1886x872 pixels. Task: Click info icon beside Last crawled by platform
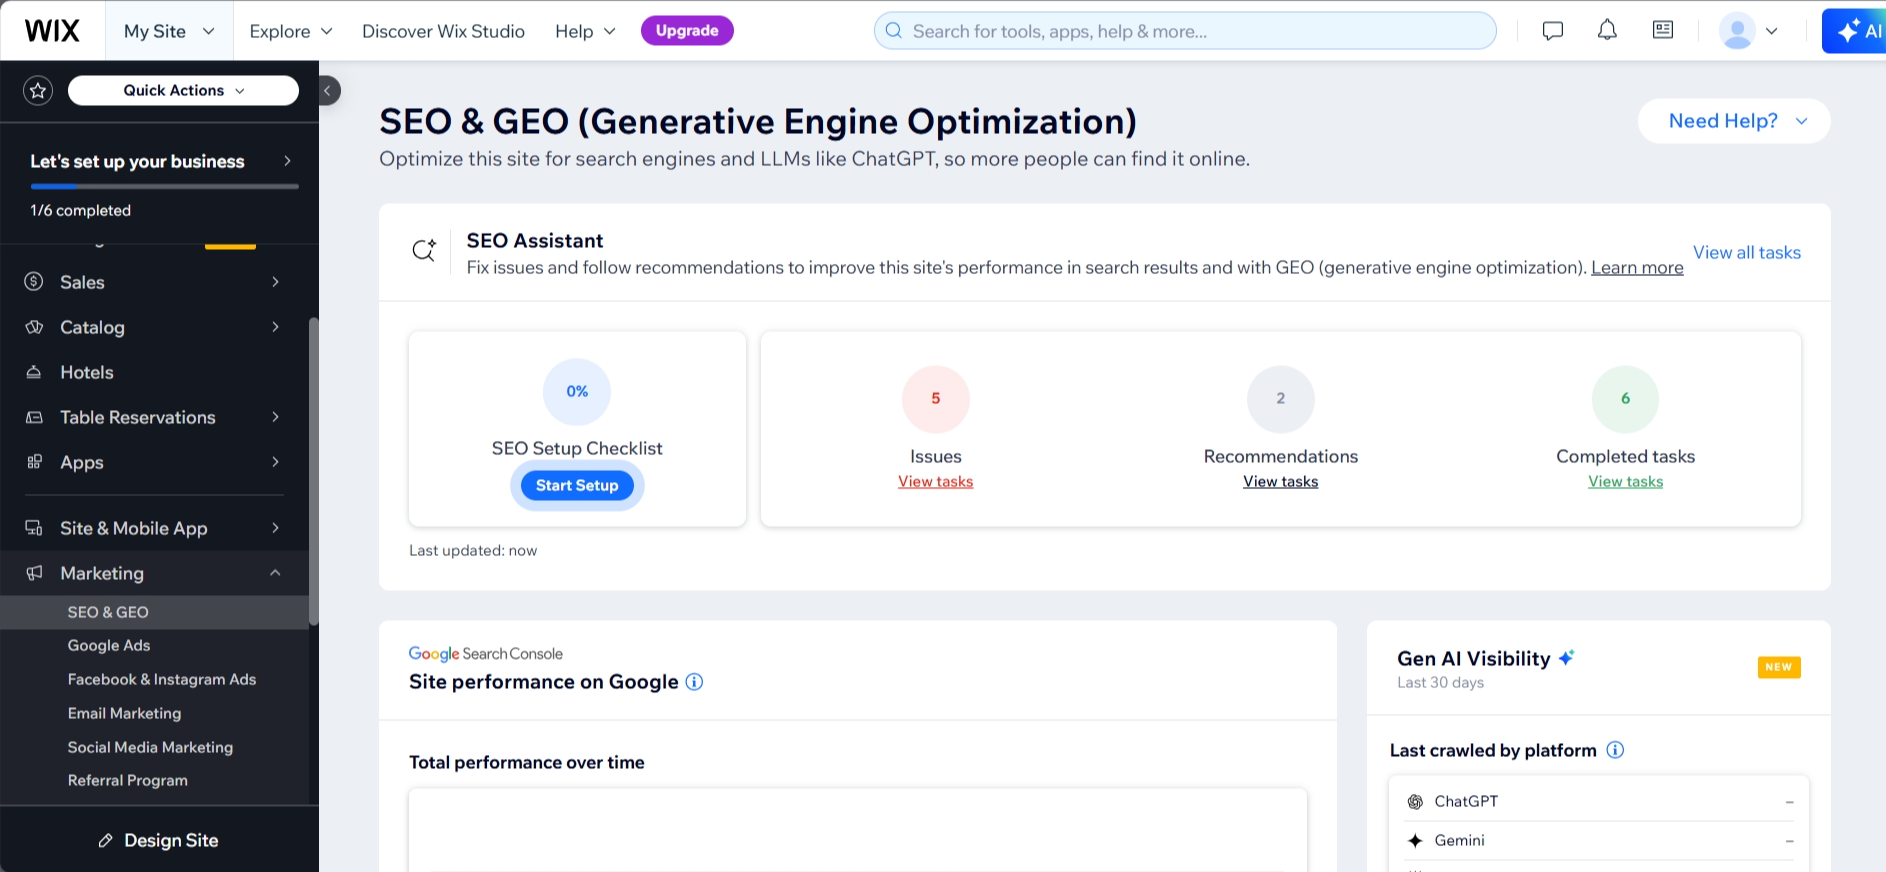point(1615,750)
